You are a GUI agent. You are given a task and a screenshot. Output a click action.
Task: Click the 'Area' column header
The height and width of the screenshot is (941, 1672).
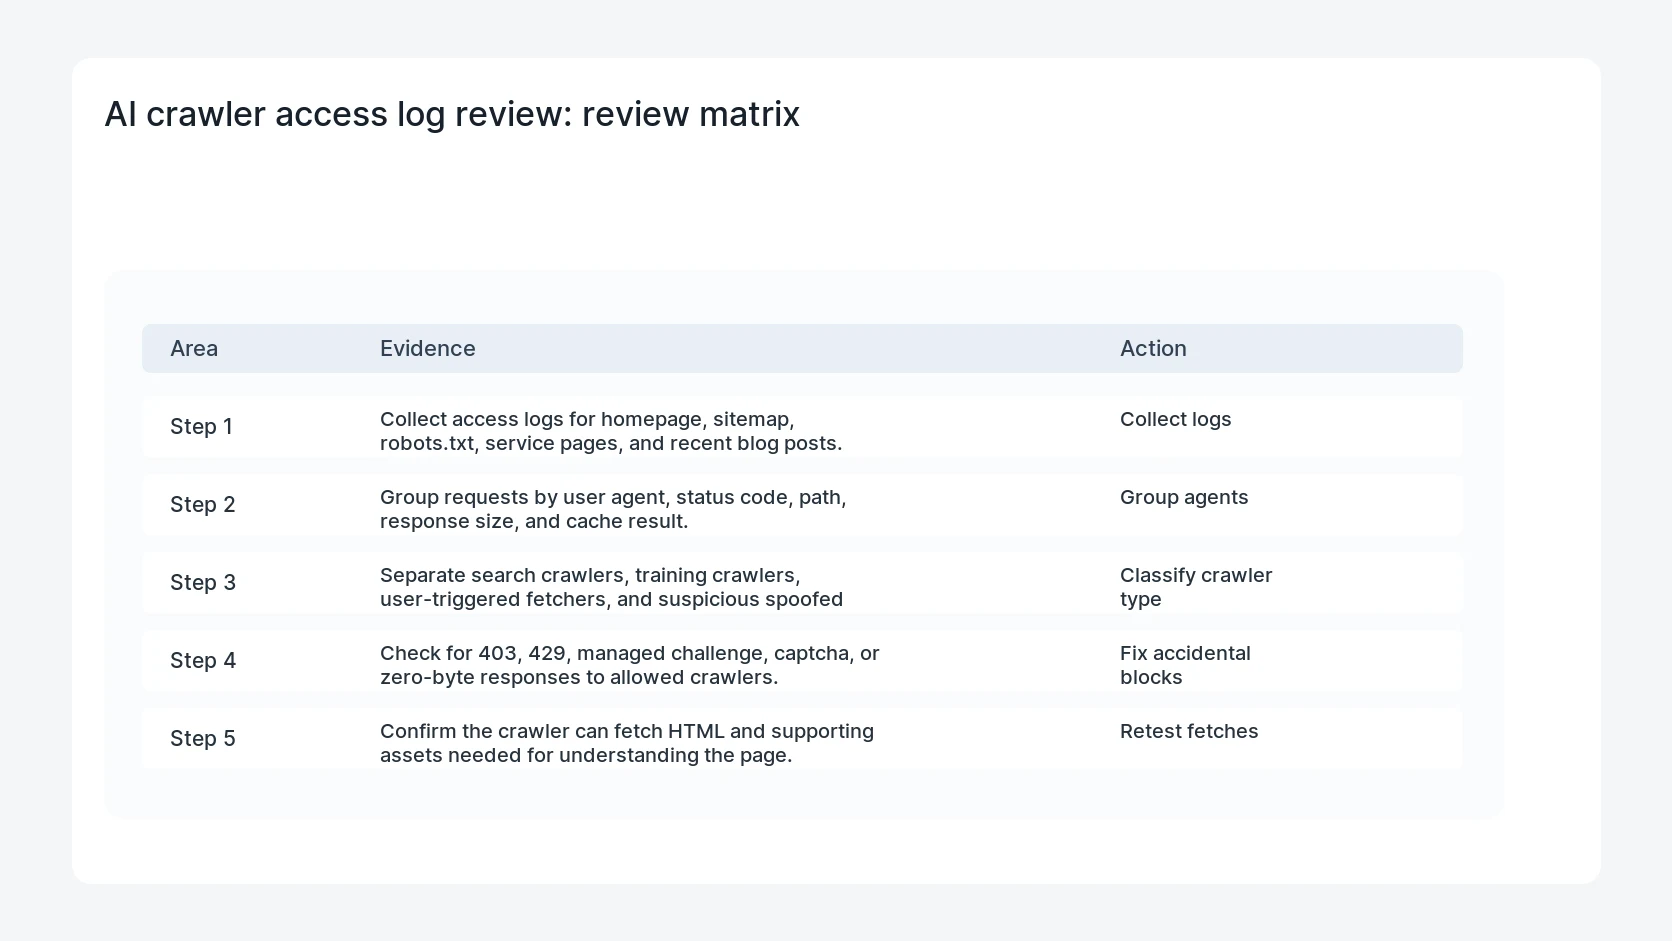coord(194,348)
